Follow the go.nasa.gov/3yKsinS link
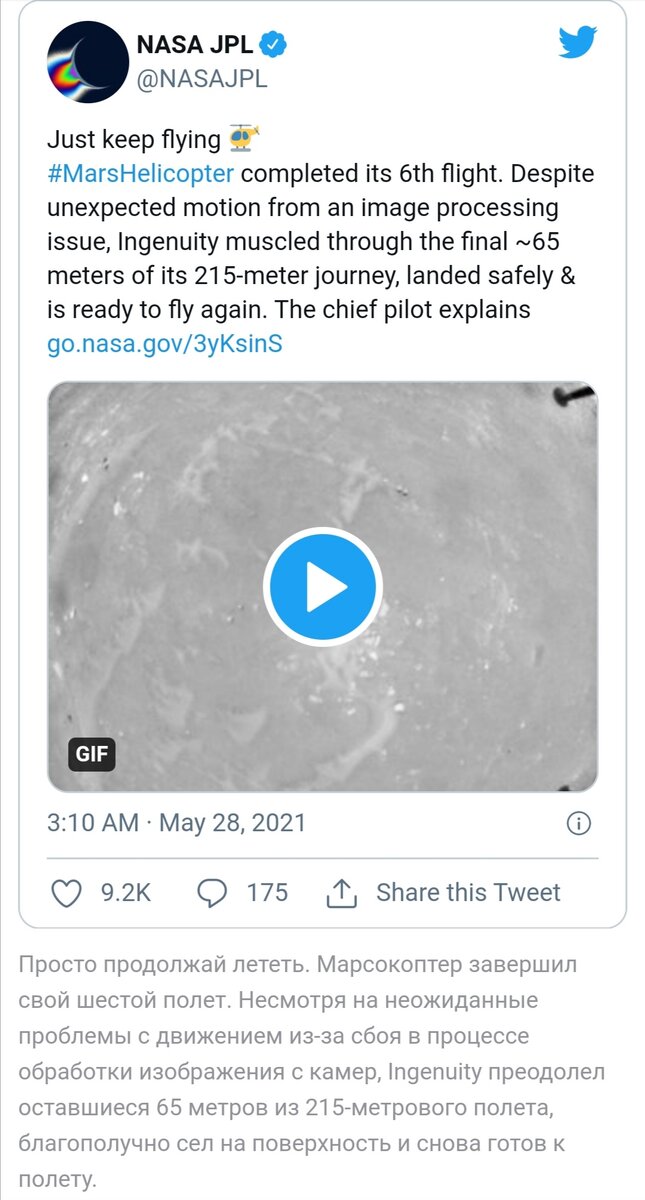The width and height of the screenshot is (645, 1200). 165,345
